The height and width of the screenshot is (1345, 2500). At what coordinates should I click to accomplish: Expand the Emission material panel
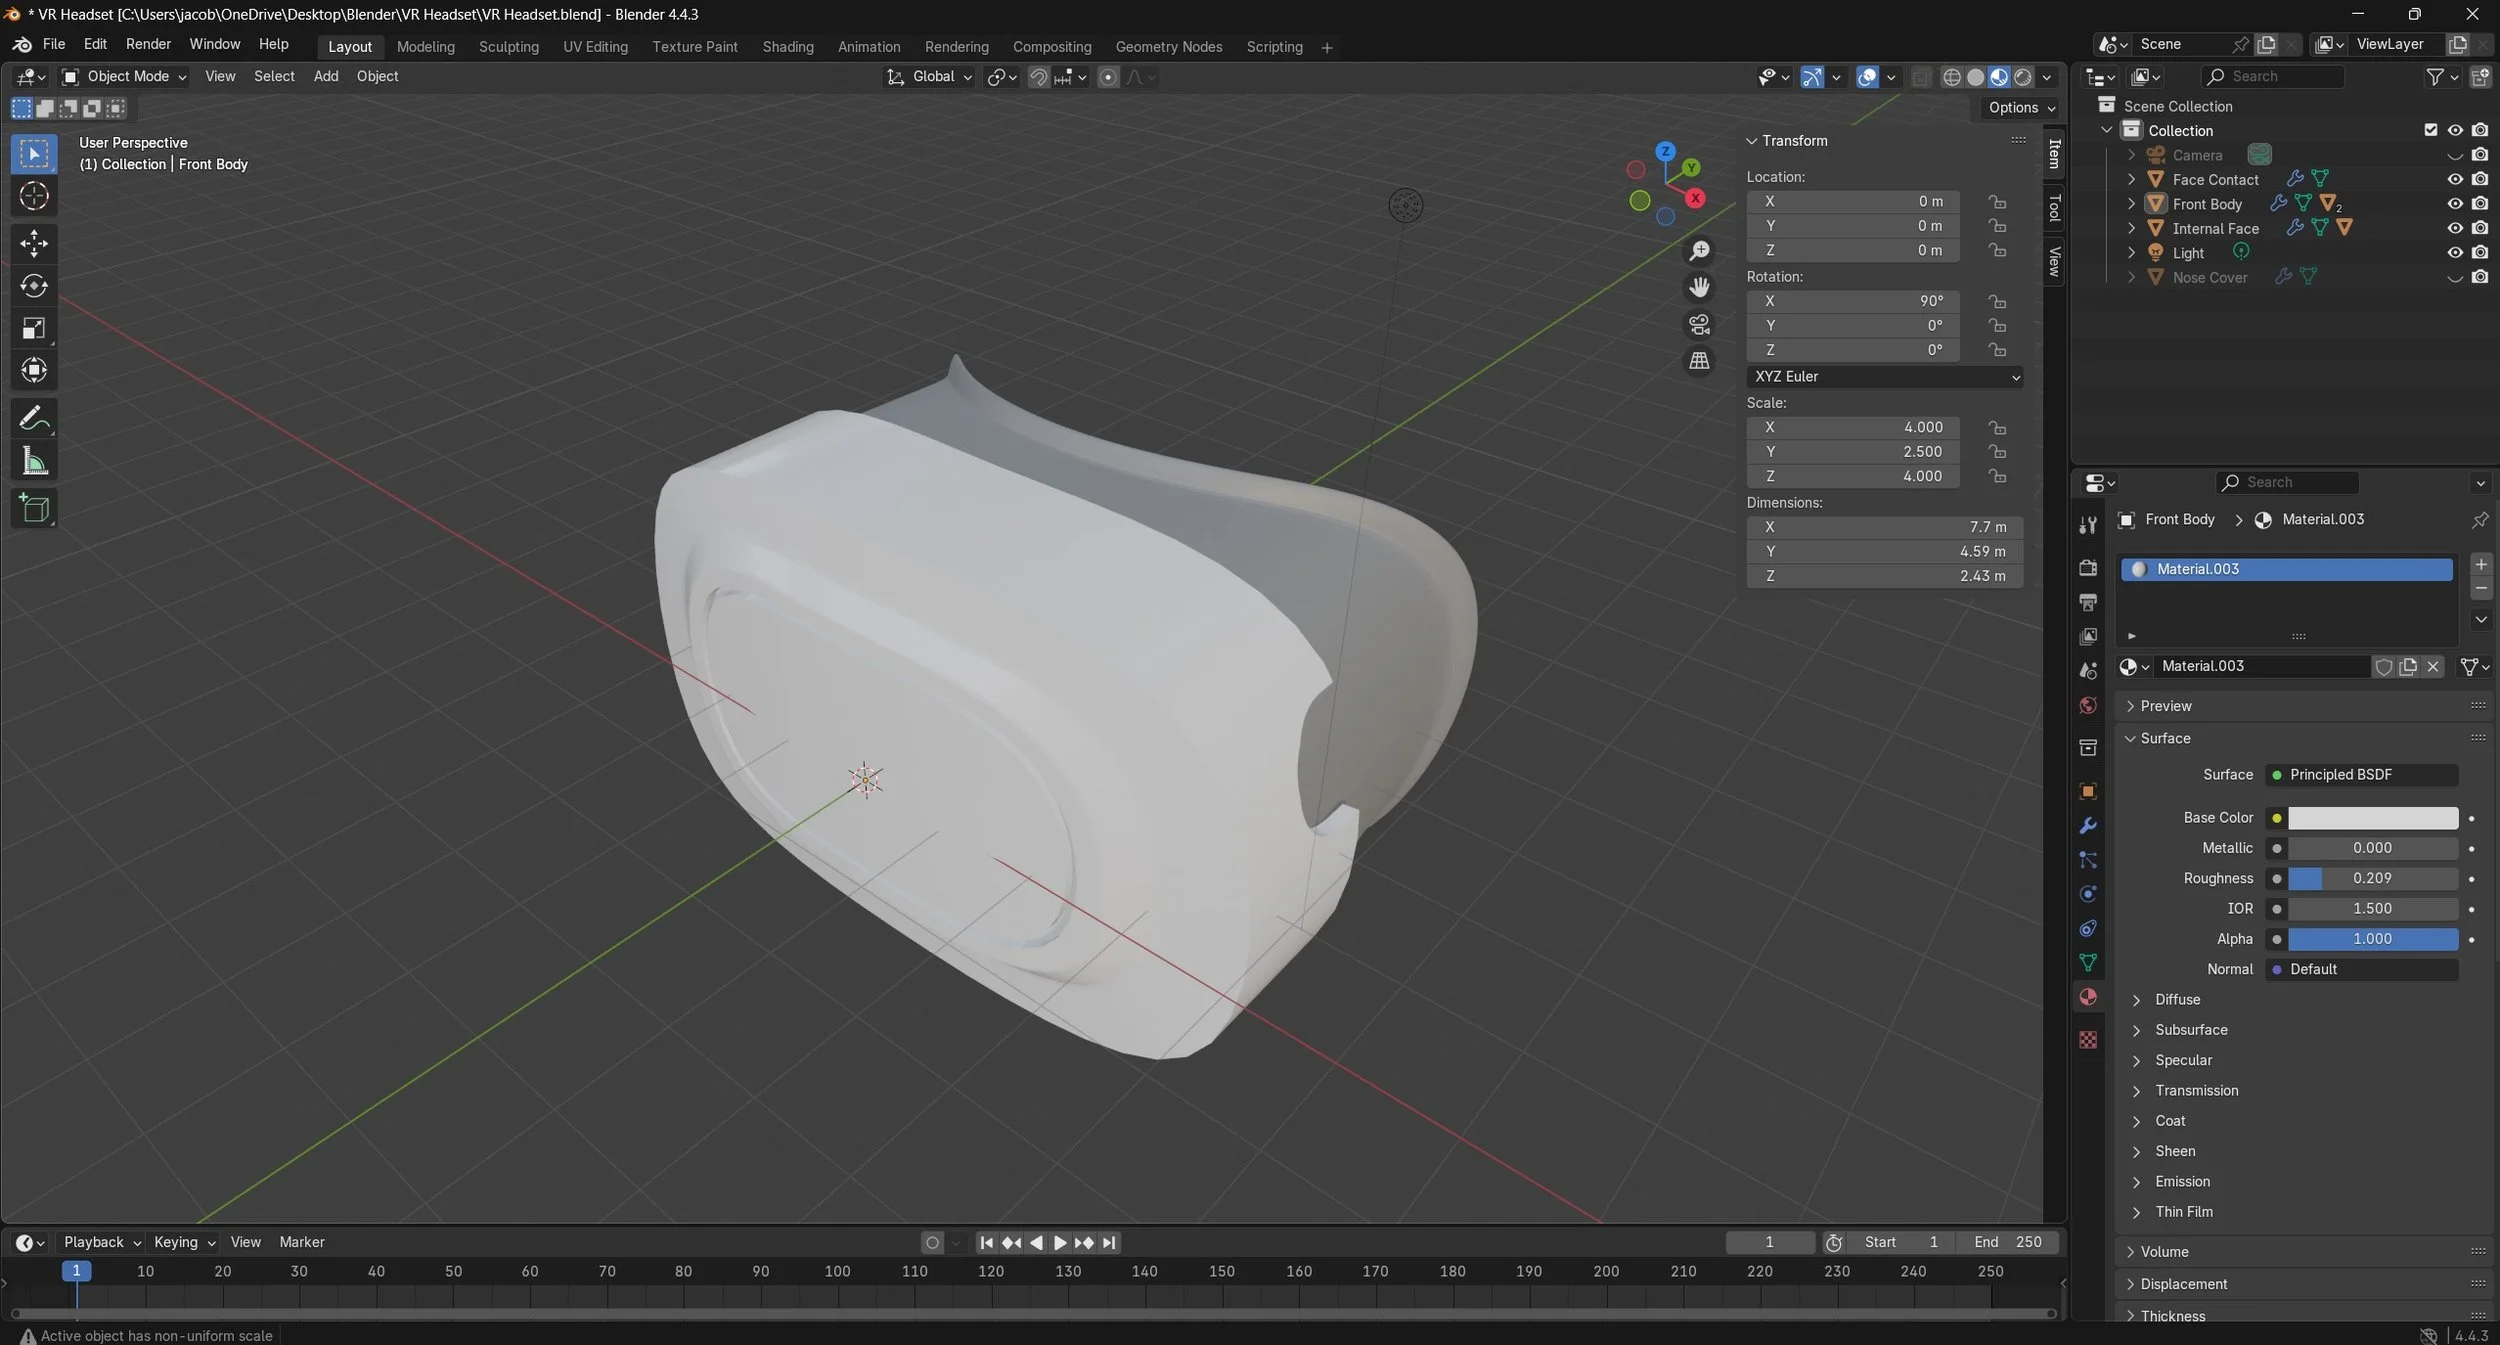(2182, 1182)
